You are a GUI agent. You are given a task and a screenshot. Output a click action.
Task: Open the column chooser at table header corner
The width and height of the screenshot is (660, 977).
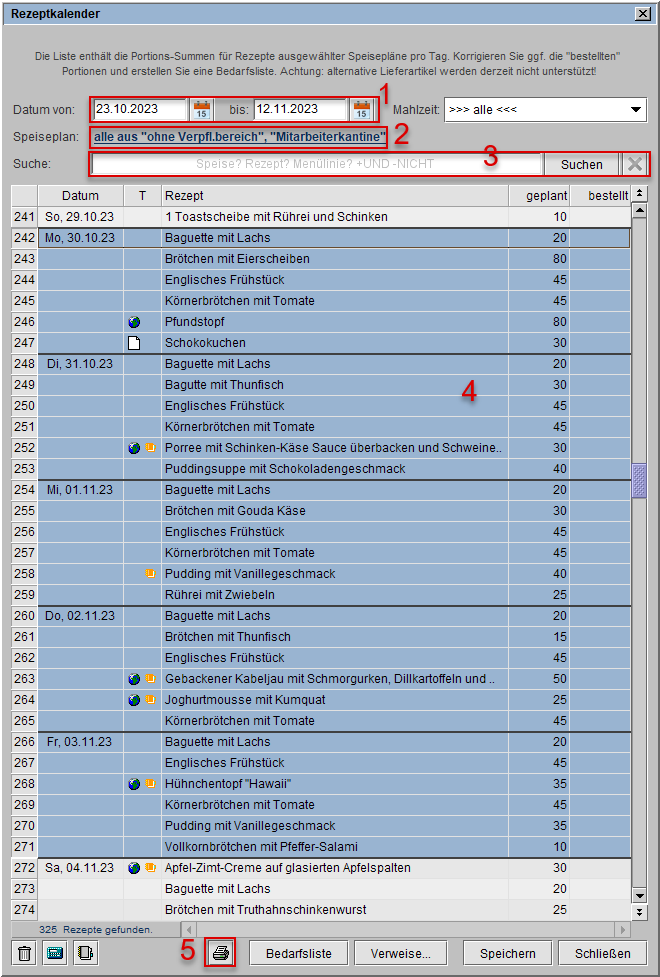click(640, 194)
